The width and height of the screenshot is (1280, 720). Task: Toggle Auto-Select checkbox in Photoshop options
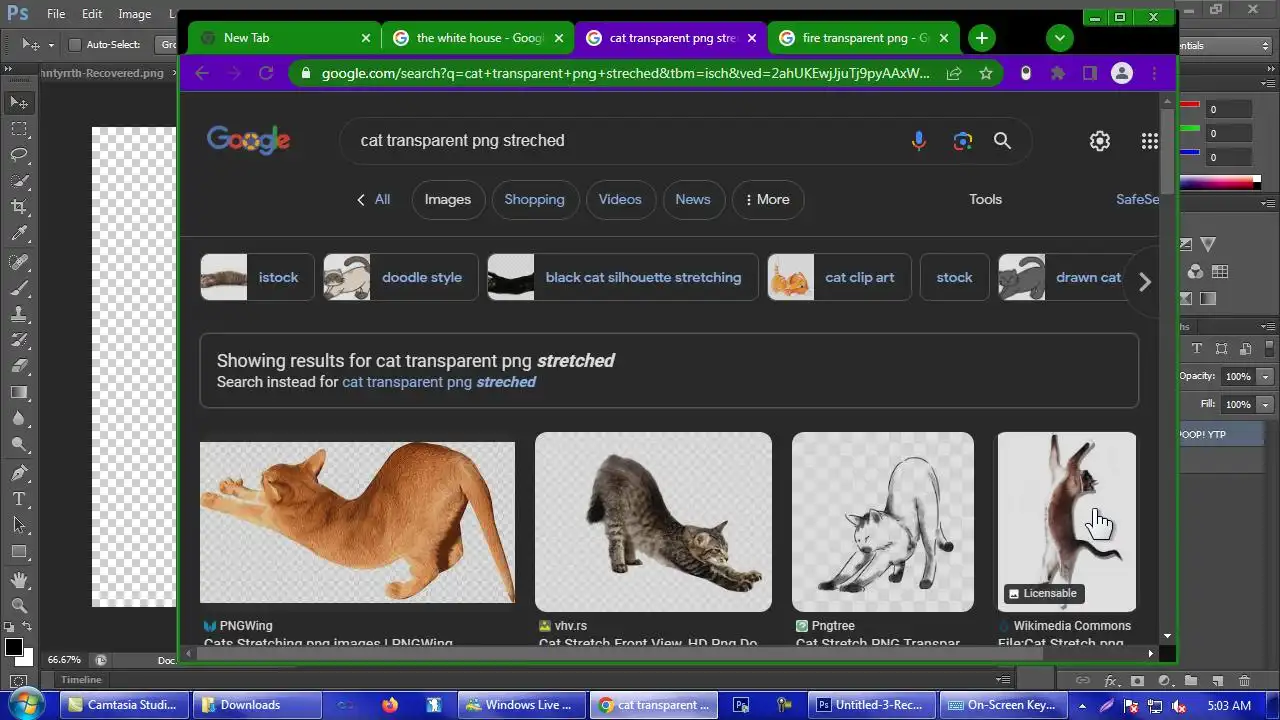coord(74,45)
